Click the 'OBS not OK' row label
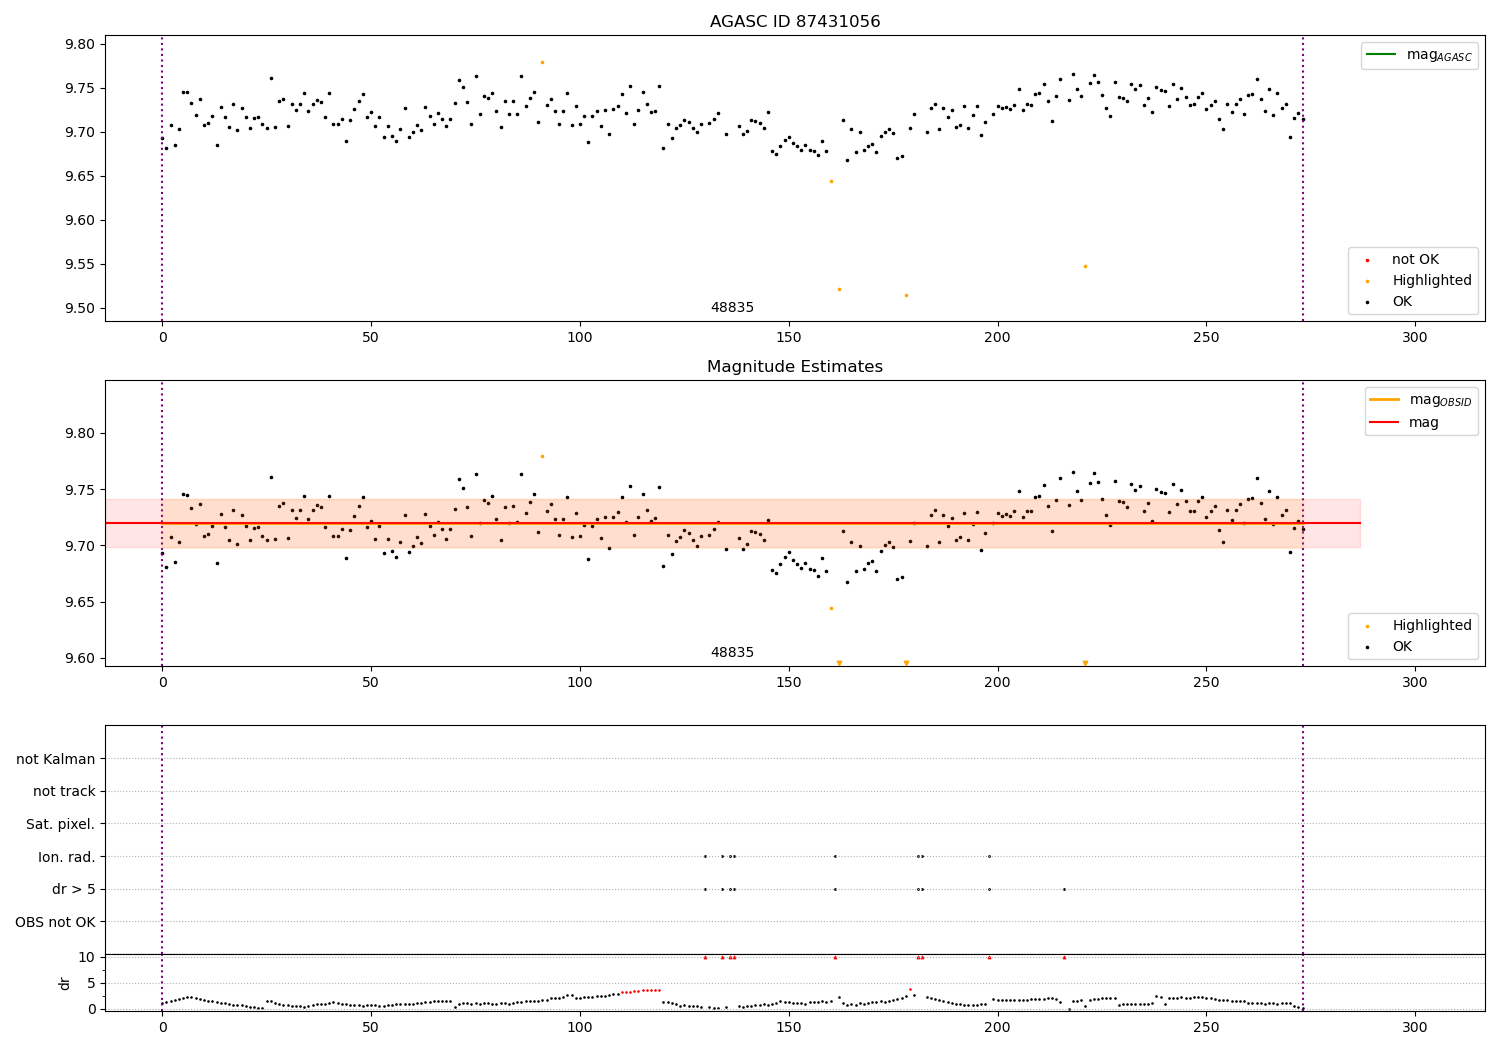 pos(56,922)
